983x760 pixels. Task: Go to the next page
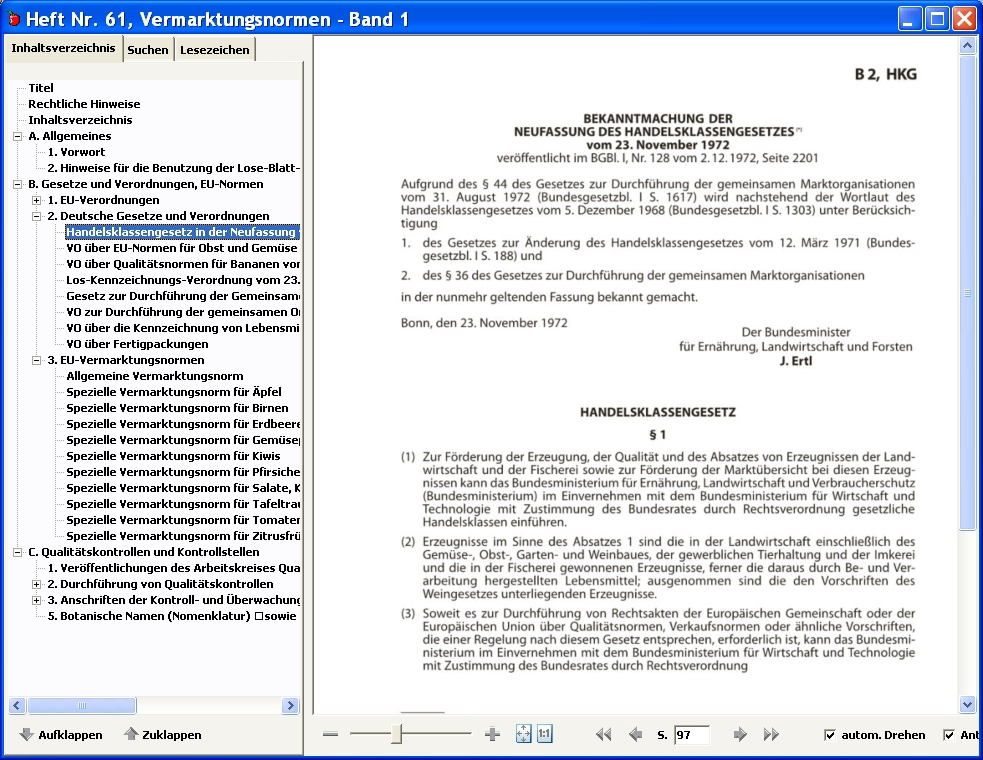740,734
